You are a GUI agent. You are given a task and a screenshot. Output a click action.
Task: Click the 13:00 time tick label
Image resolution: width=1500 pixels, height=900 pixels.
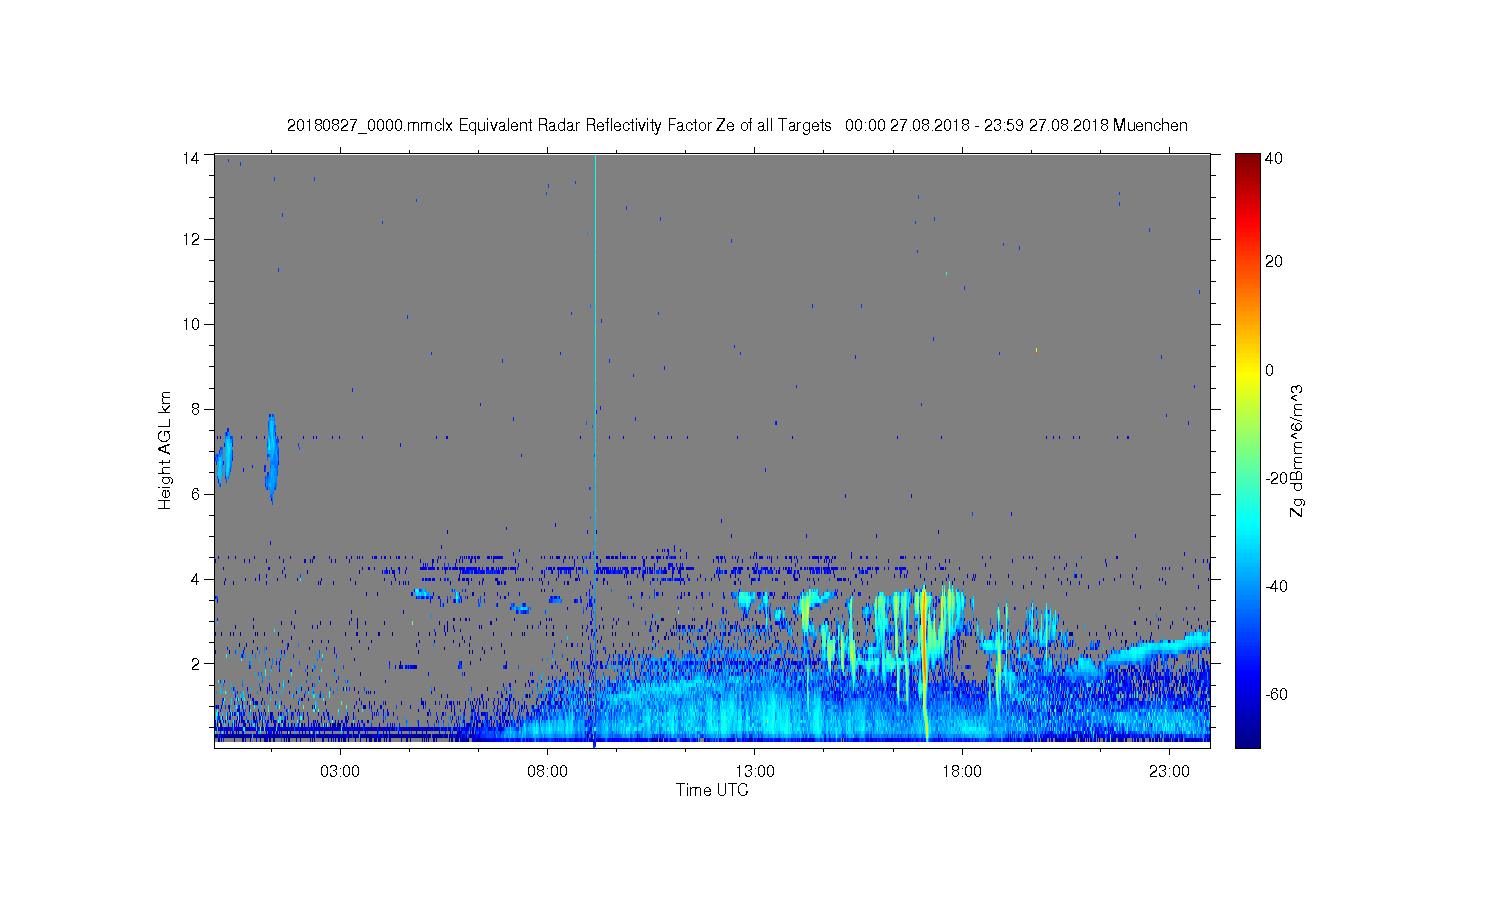[x=755, y=771]
